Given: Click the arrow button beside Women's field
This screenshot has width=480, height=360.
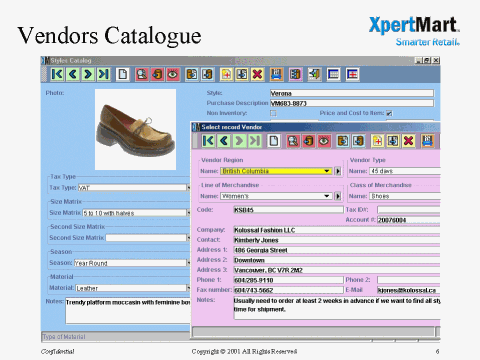Looking at the screenshot, I should 338,196.
